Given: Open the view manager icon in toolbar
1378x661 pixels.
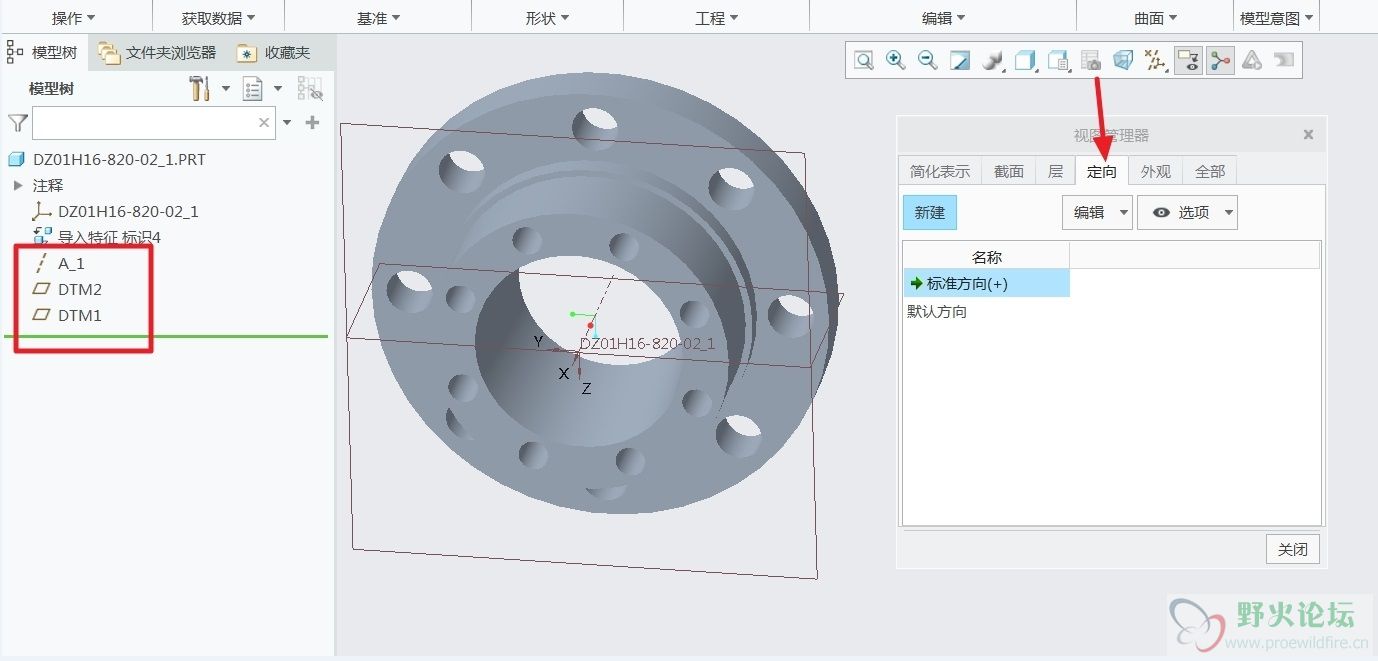Looking at the screenshot, I should point(1058,61).
